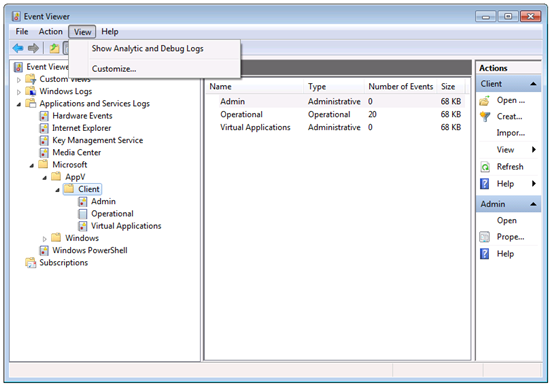Click the Subscriptions icon

point(31,263)
